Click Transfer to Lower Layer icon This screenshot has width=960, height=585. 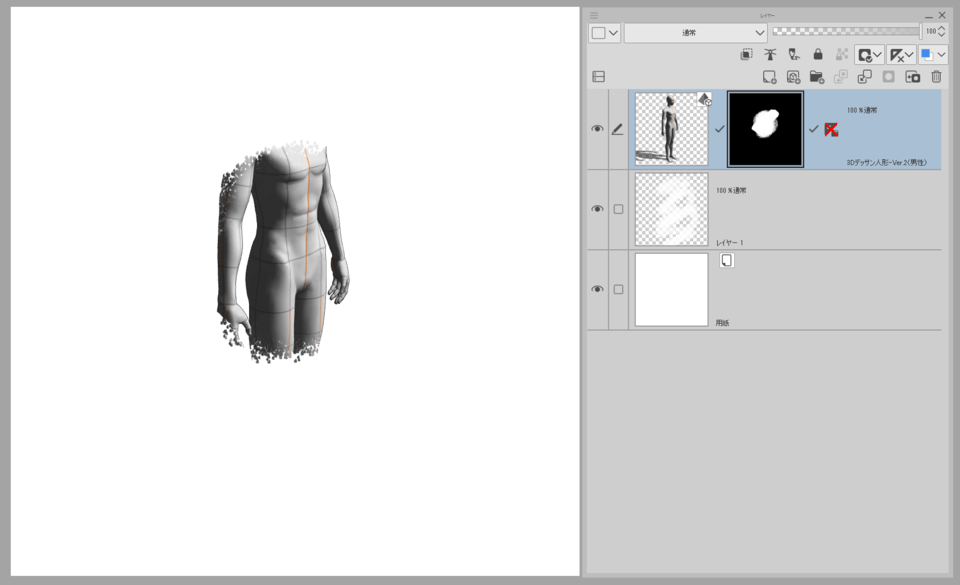point(841,76)
